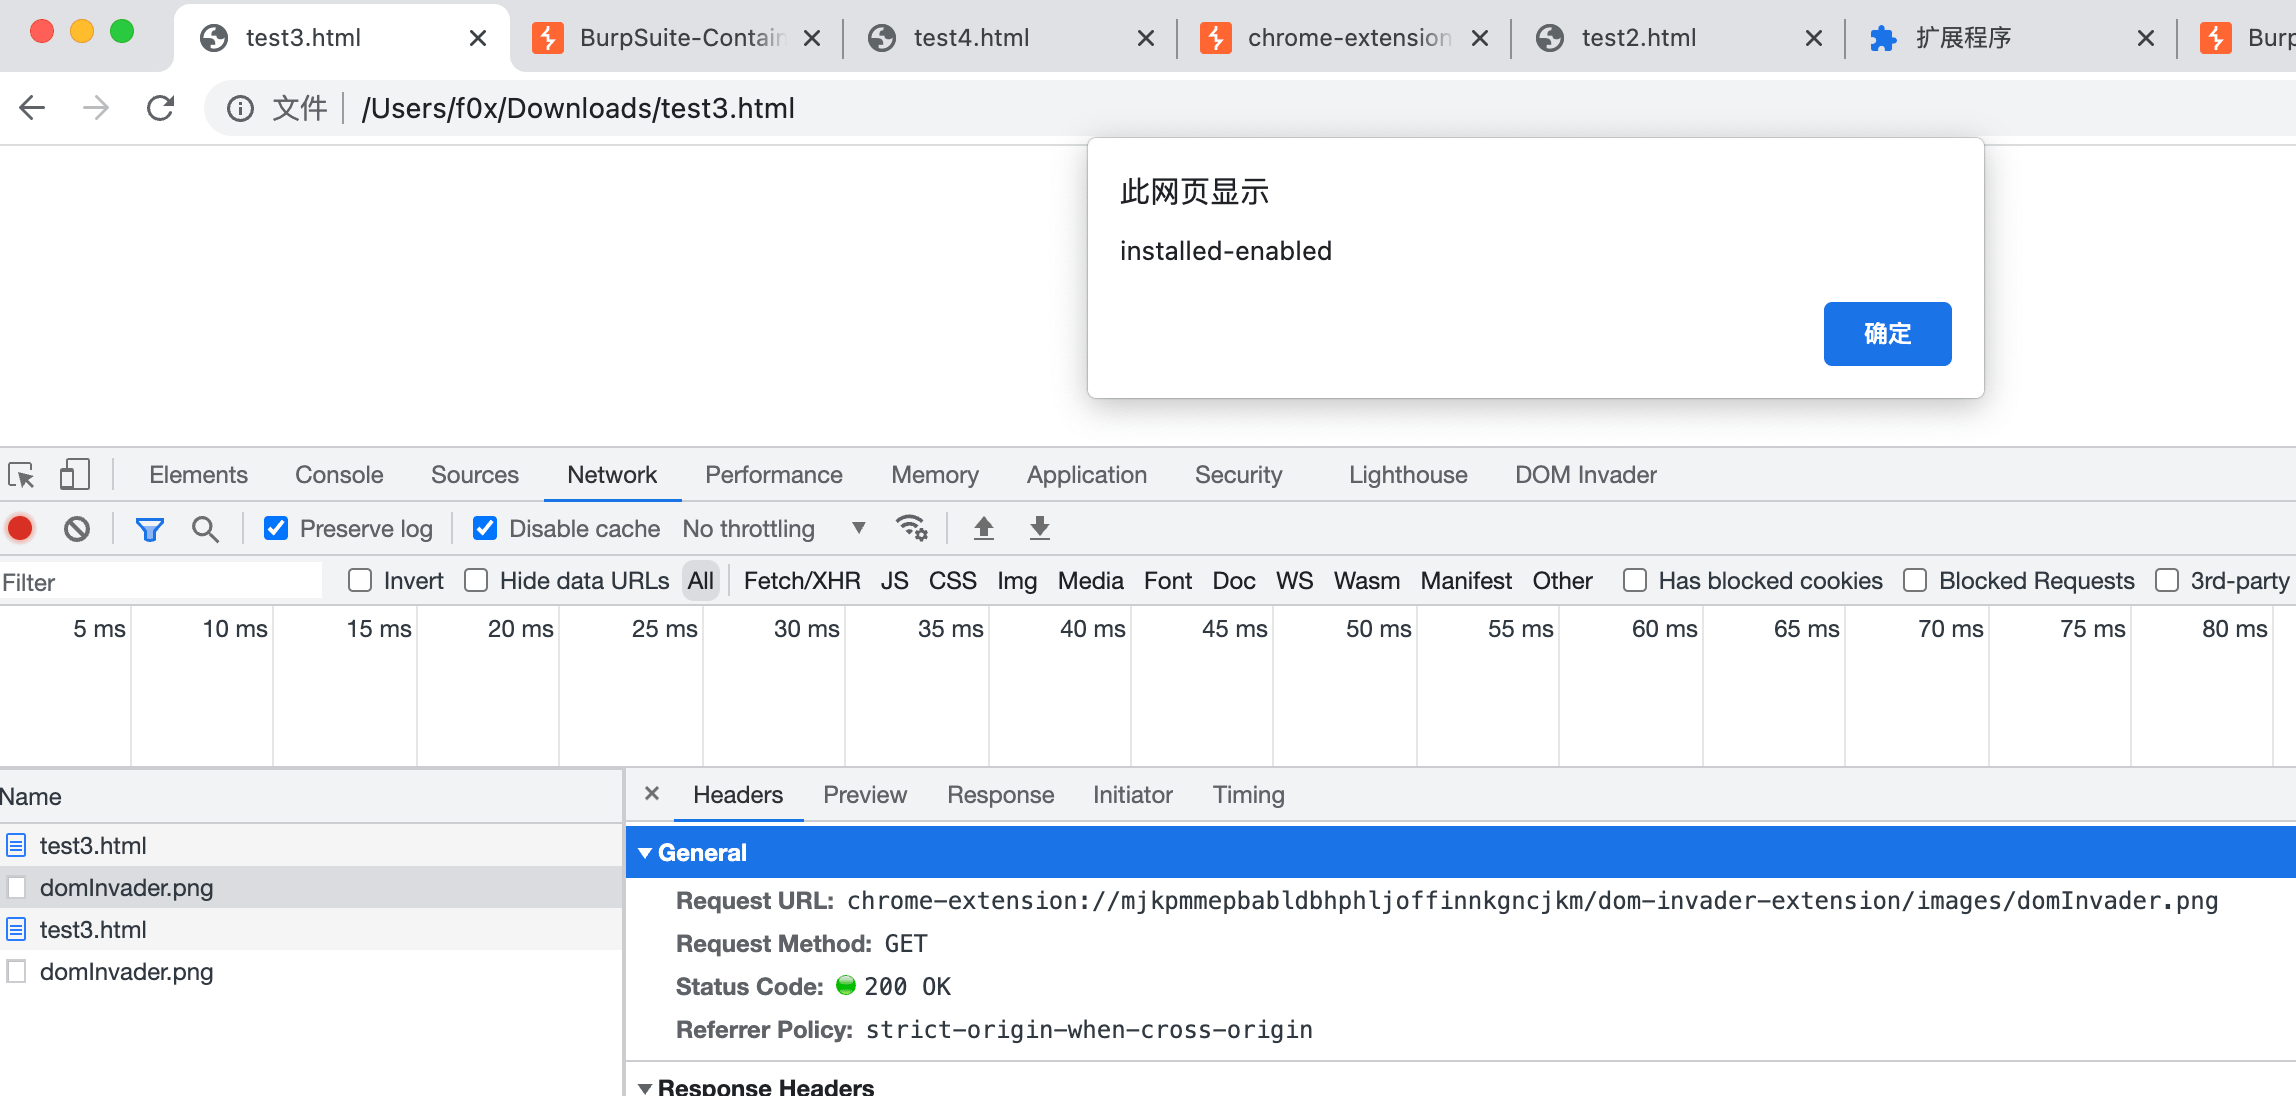Switch to the Console tab
Screen dimensions: 2296x1096
tap(338, 475)
